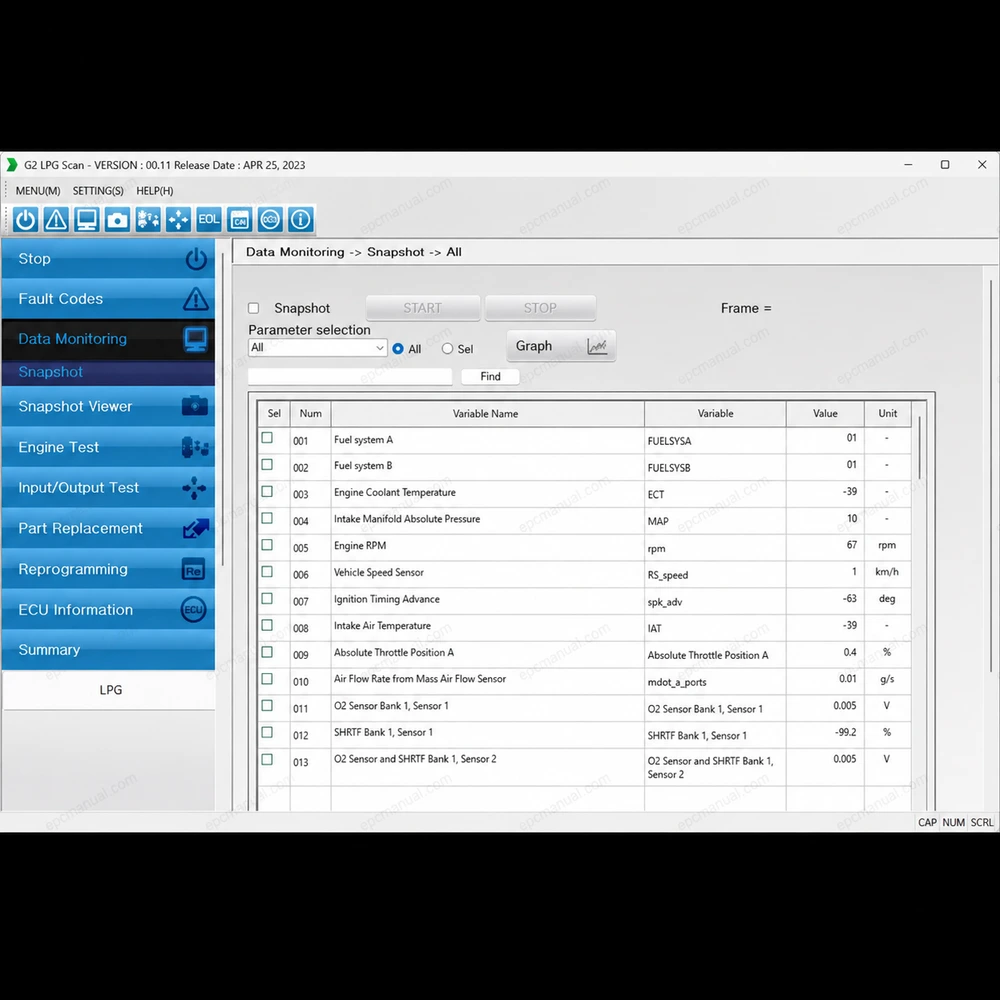Click the camera toolbar icon
Viewport: 1000px width, 1000px height.
tap(117, 219)
